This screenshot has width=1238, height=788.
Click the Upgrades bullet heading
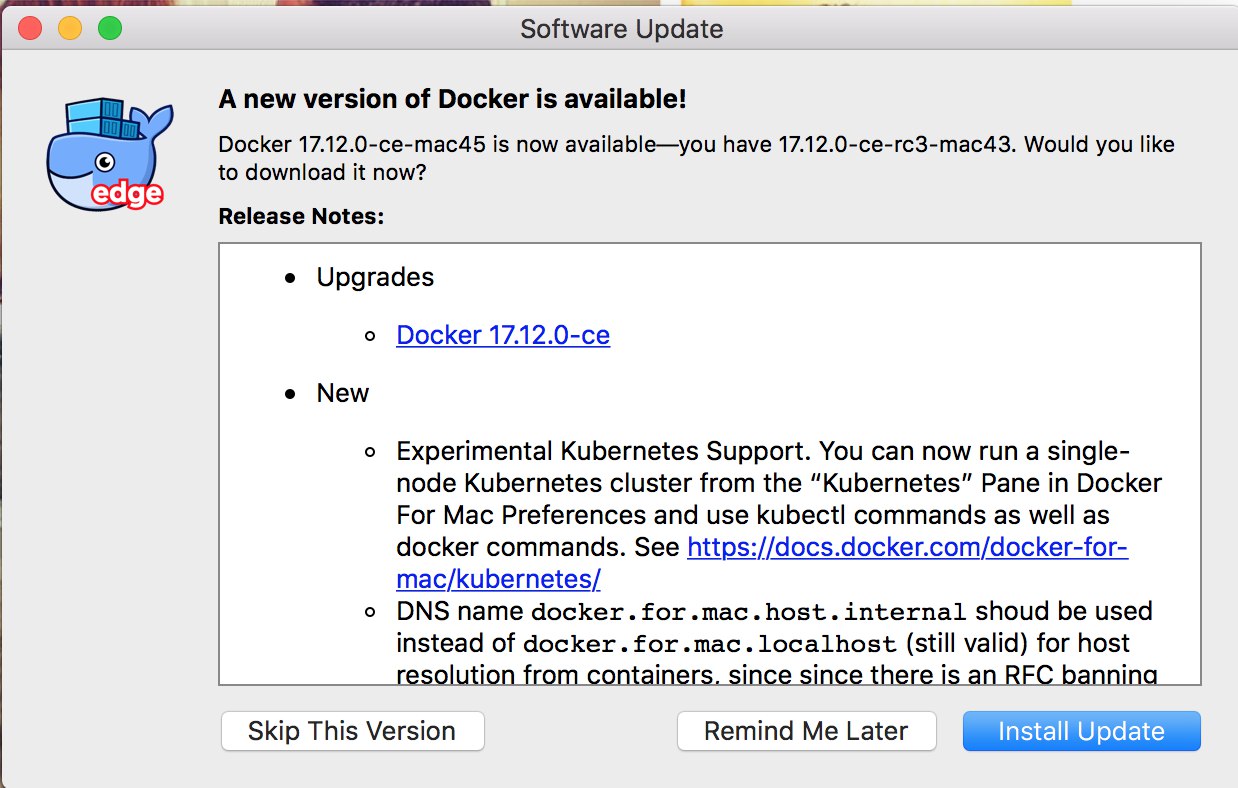(375, 277)
